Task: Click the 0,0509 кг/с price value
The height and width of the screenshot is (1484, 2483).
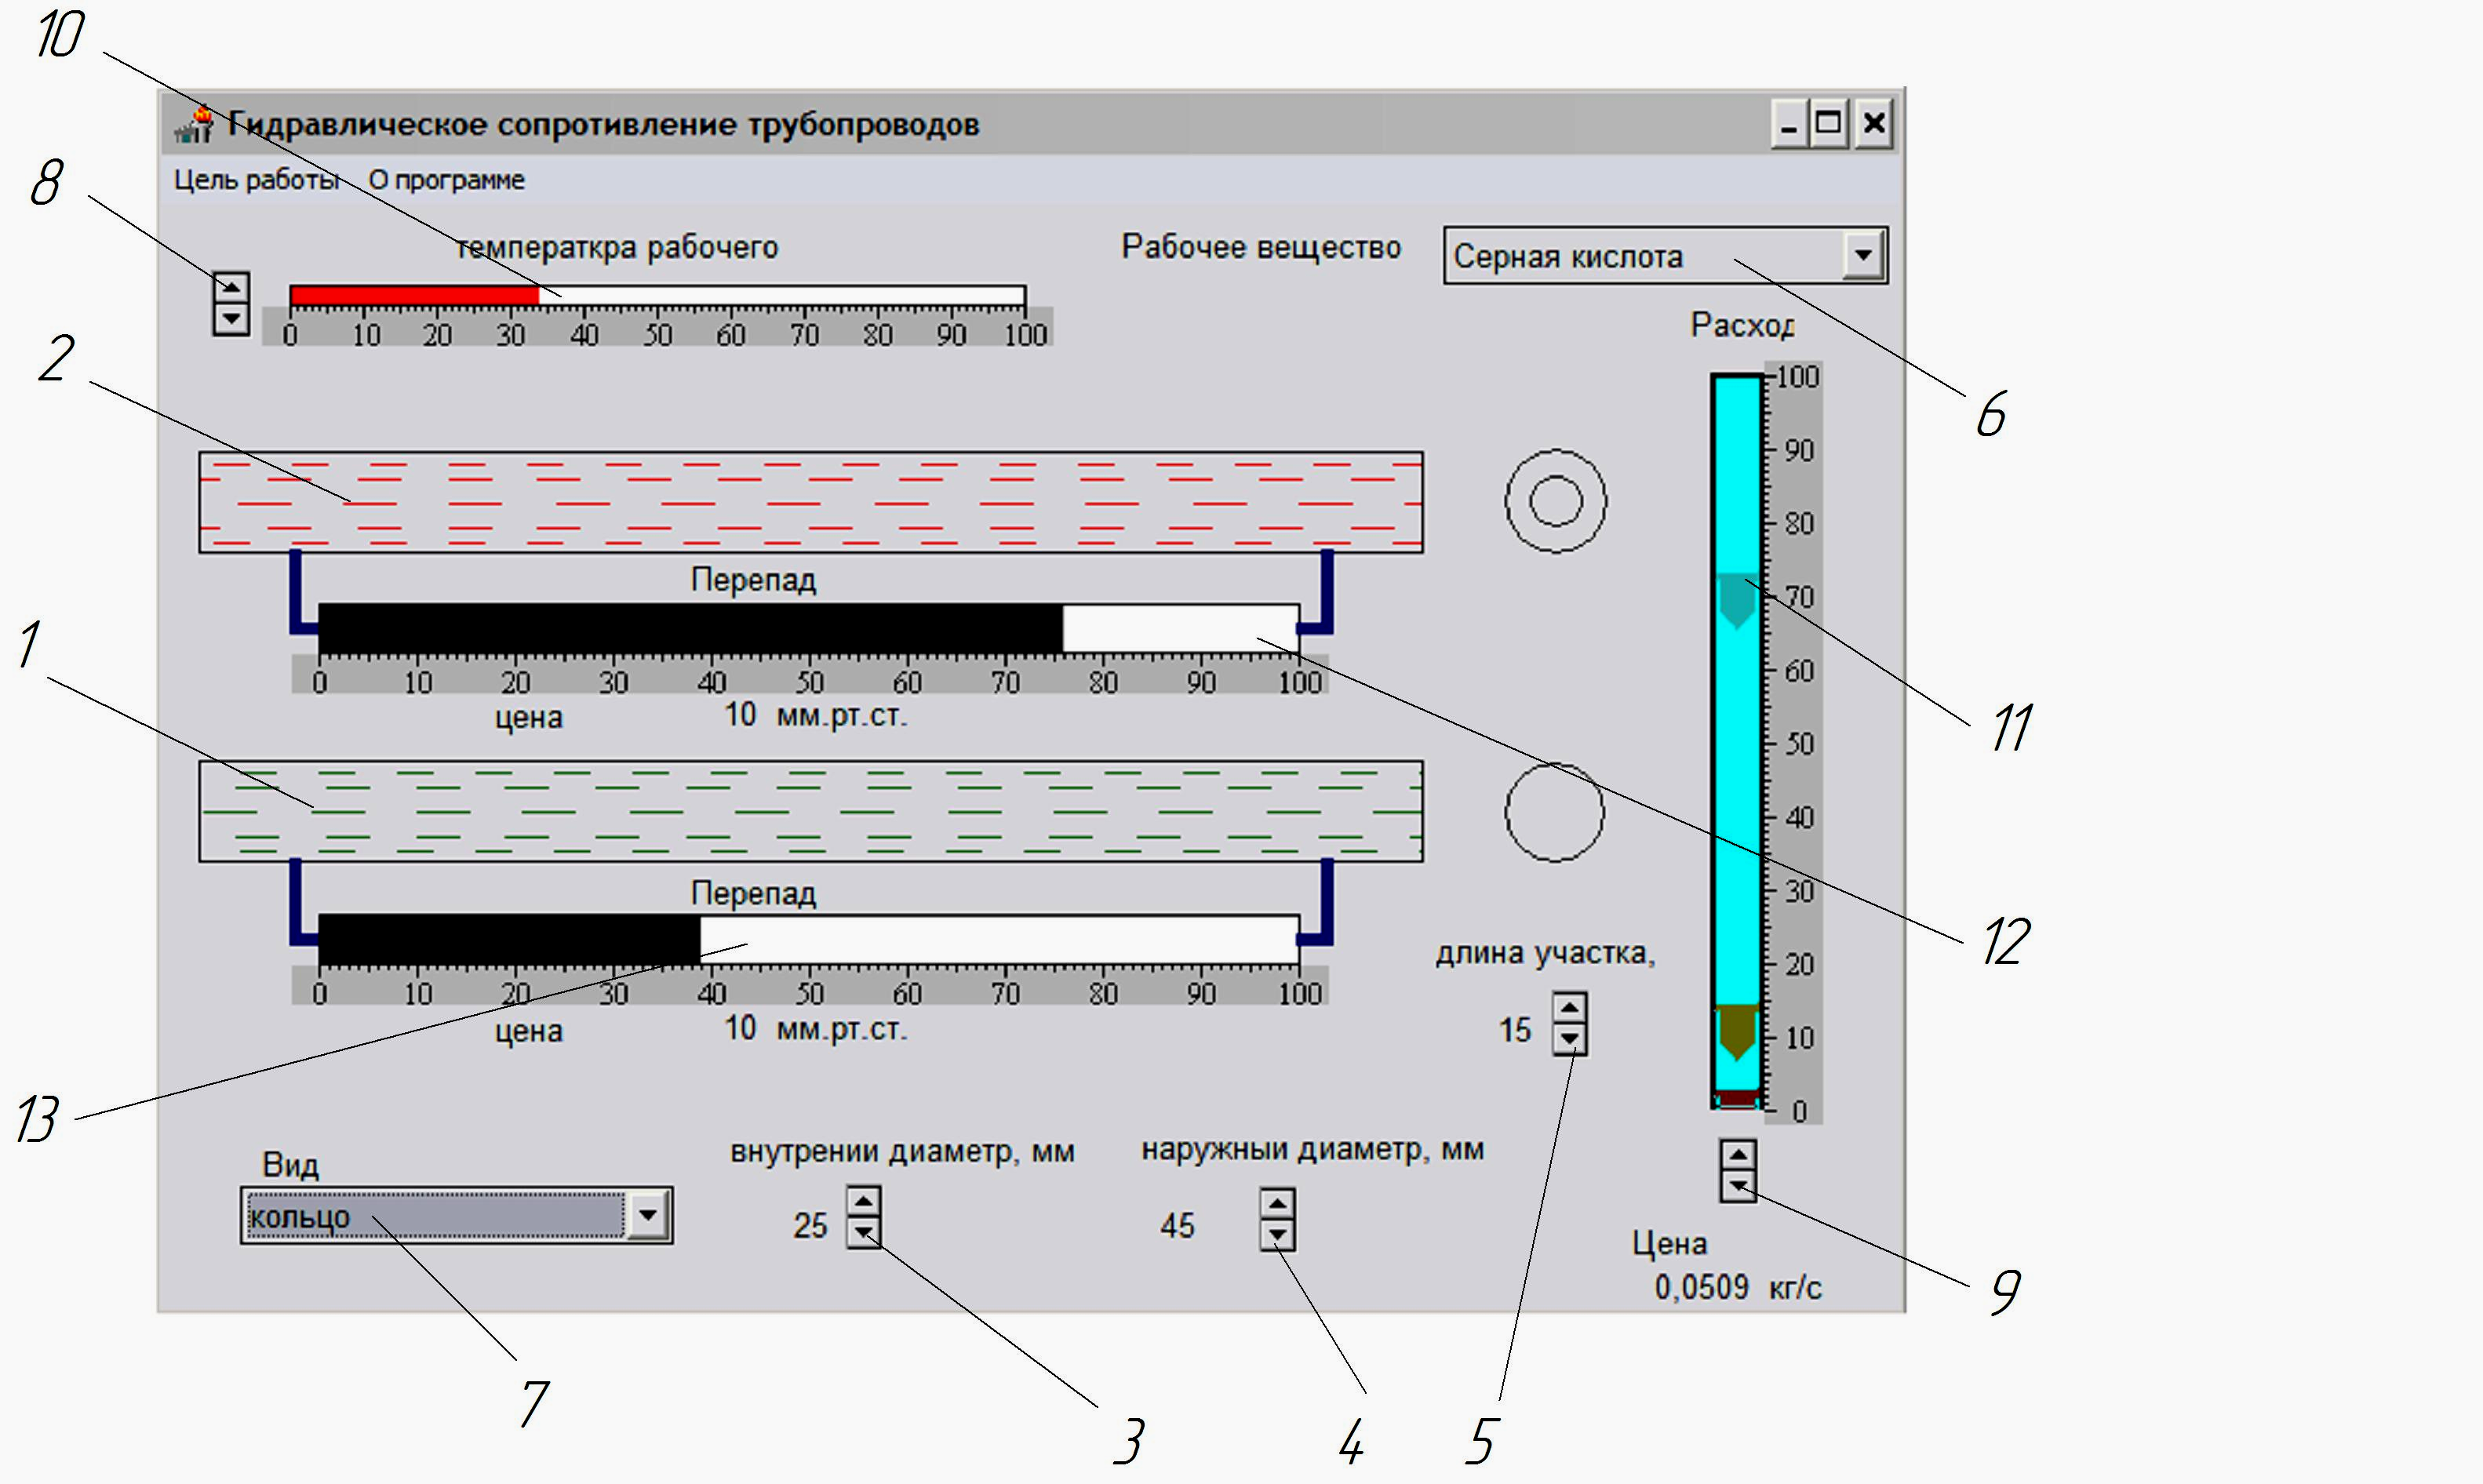Action: pyautogui.click(x=1738, y=1287)
